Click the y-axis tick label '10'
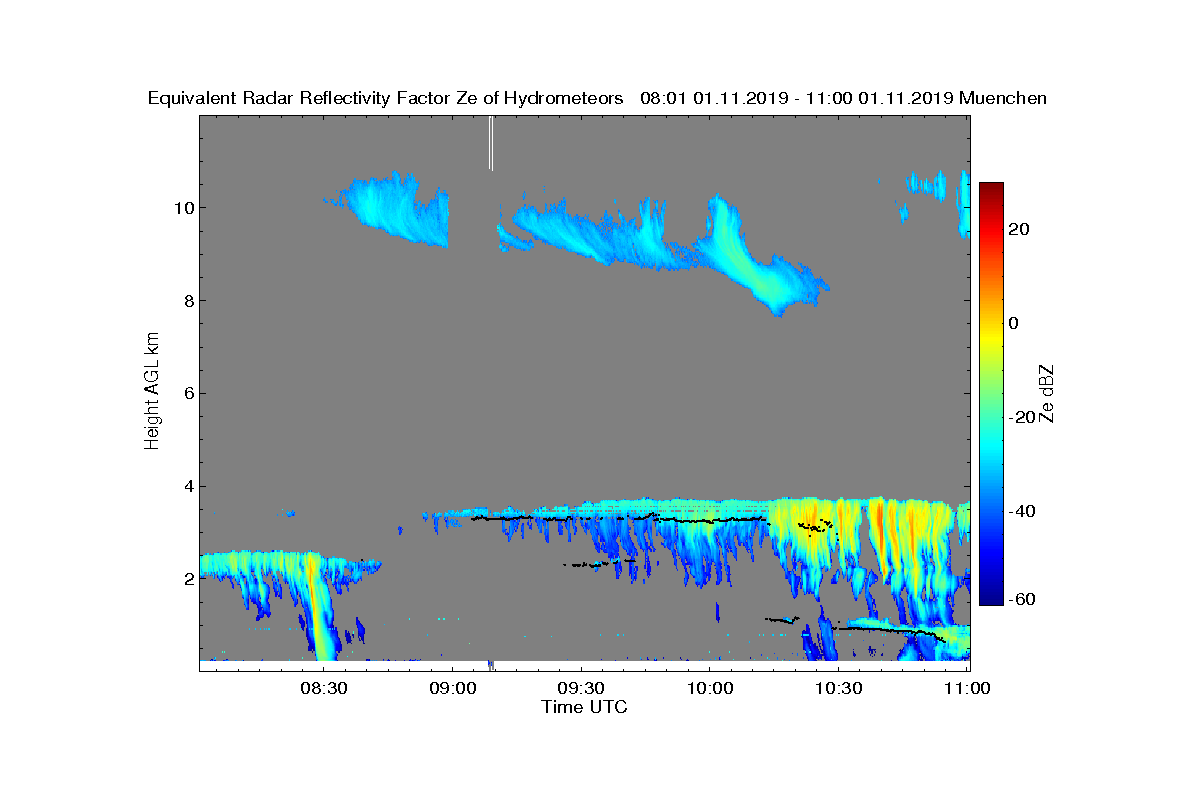This screenshot has height=800, width=1200. pos(183,207)
